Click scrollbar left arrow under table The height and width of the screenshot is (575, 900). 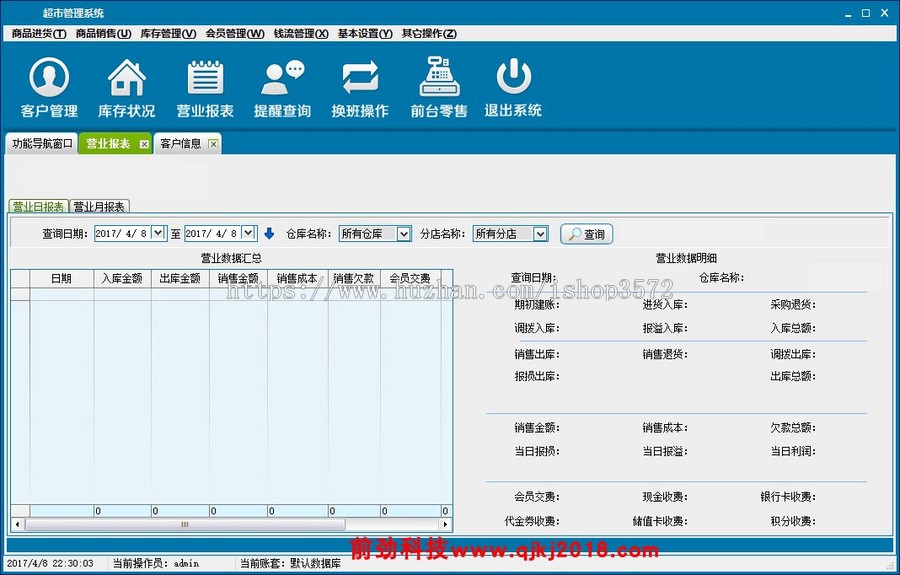pyautogui.click(x=17, y=525)
